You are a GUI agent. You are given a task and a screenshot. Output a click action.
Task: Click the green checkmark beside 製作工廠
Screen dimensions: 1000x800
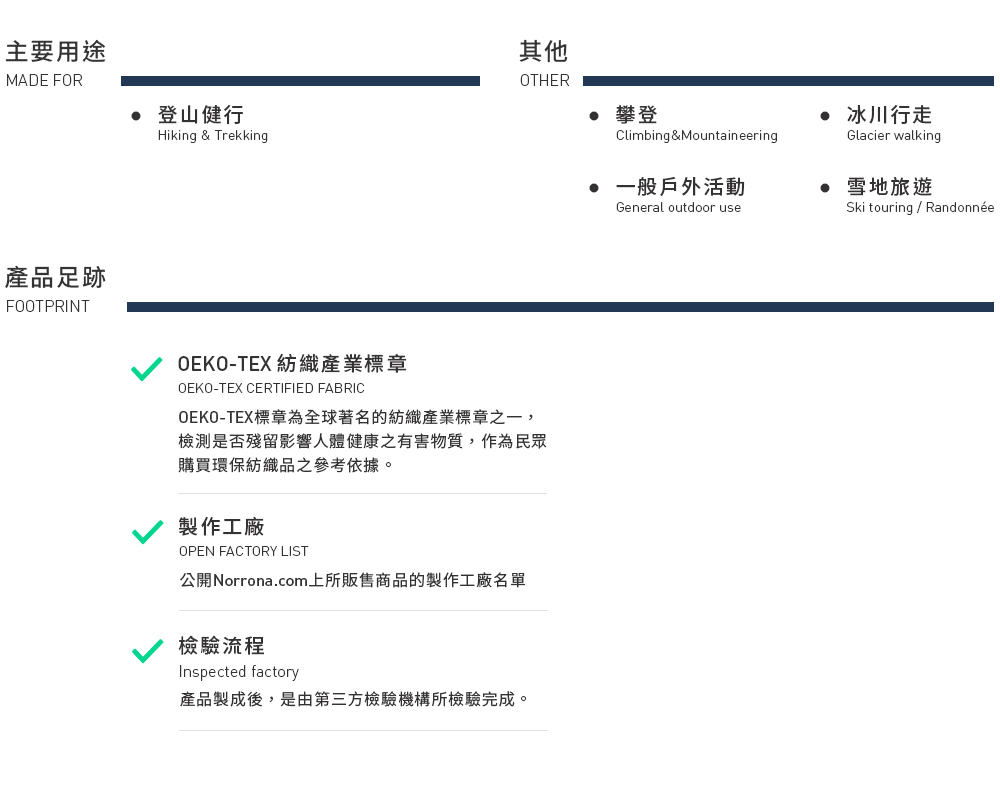pyautogui.click(x=147, y=532)
